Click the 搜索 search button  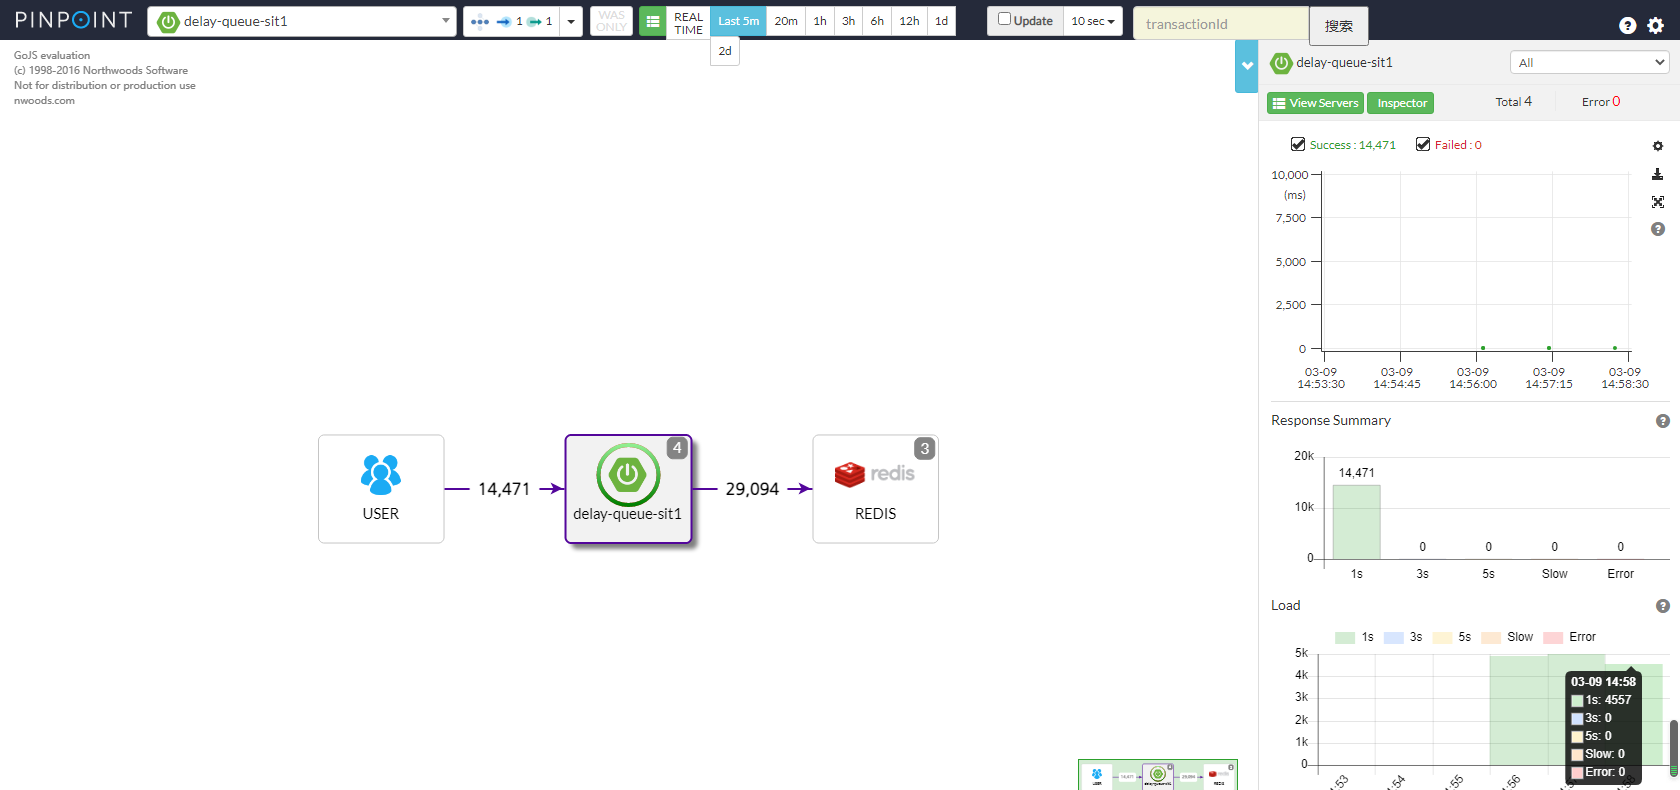tap(1339, 26)
